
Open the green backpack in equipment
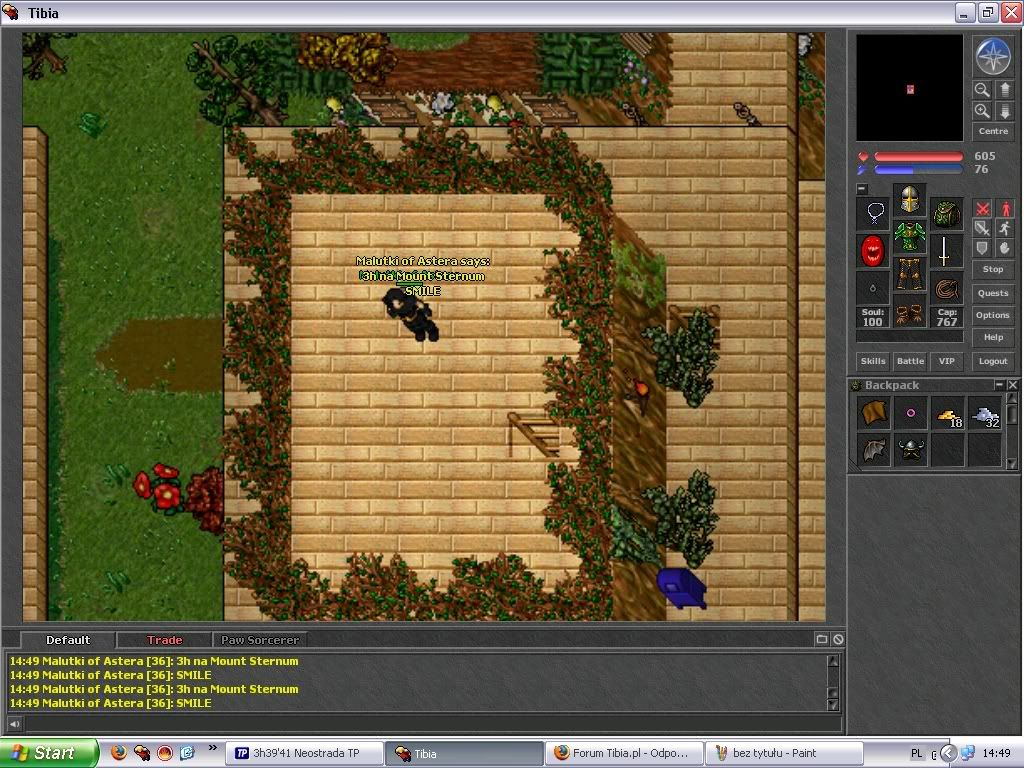[946, 213]
